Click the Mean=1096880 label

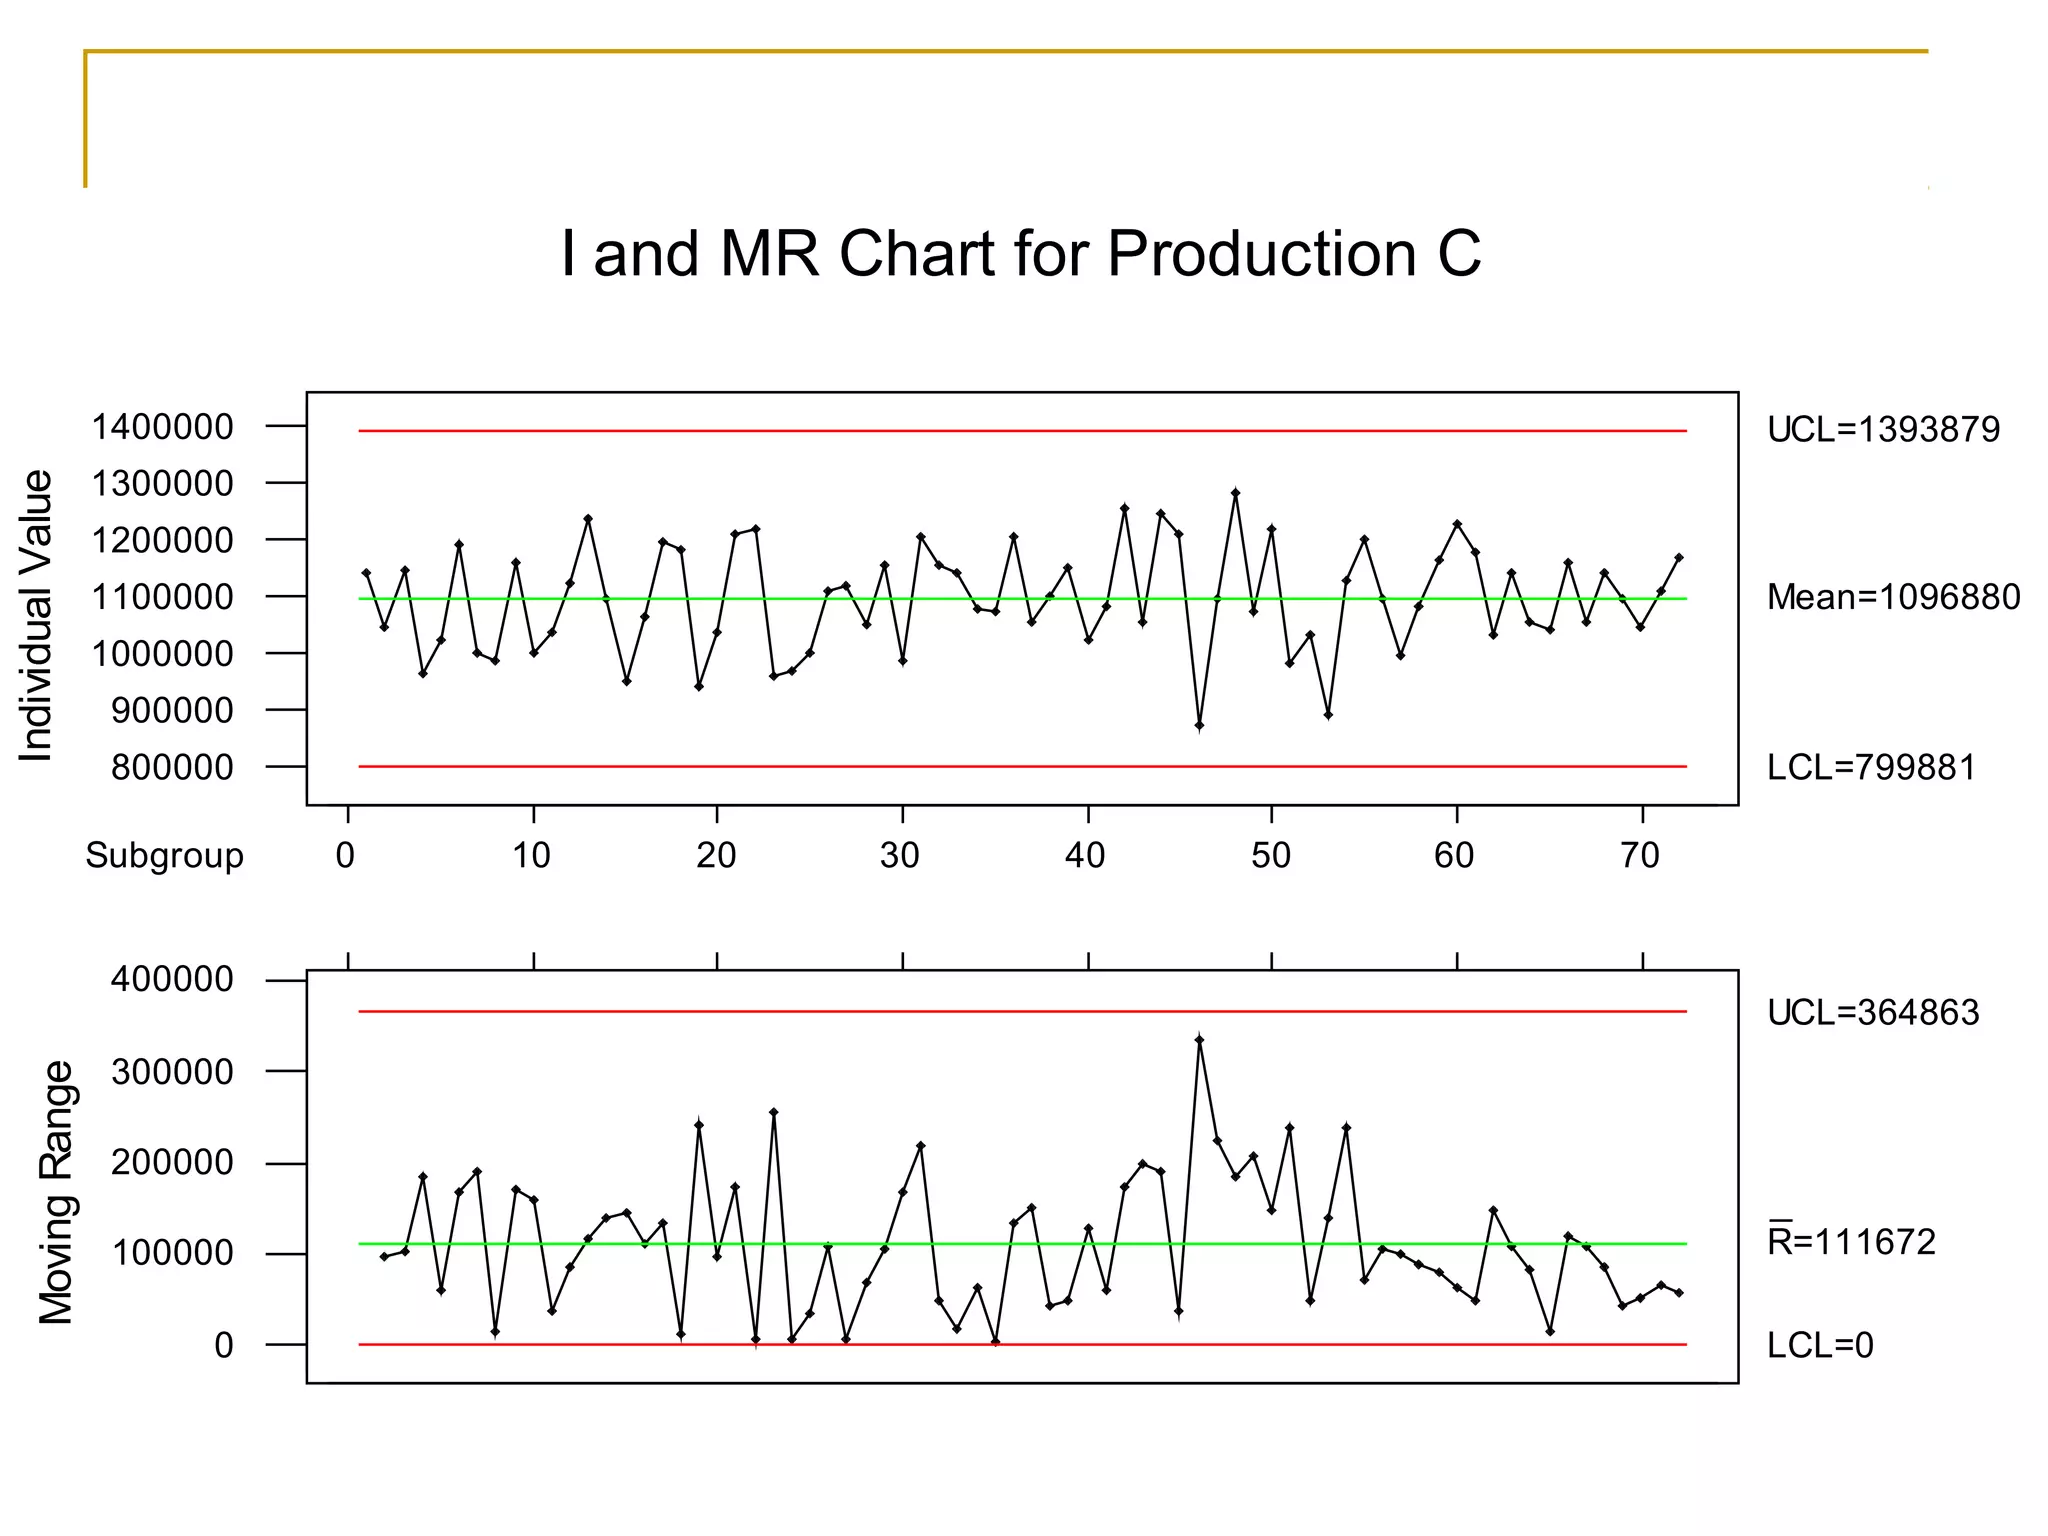1893,597
